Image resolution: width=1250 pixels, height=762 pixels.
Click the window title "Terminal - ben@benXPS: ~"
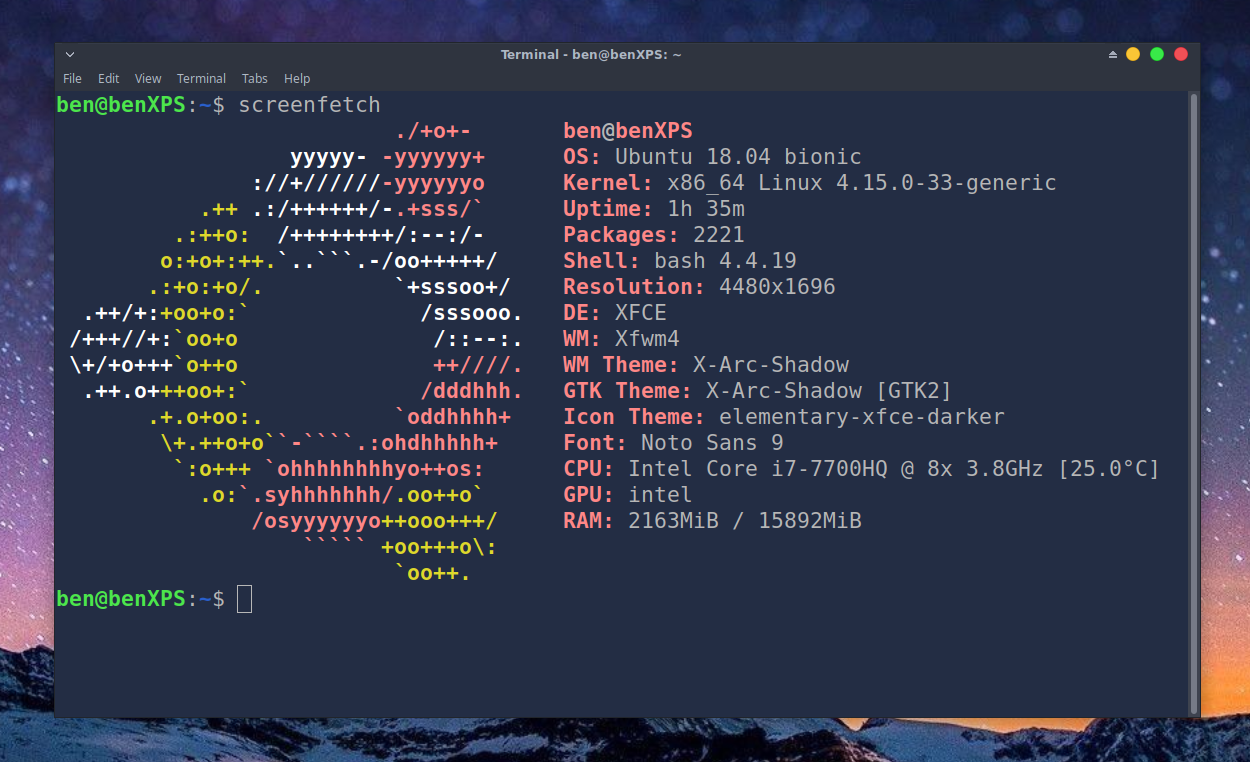[591, 54]
